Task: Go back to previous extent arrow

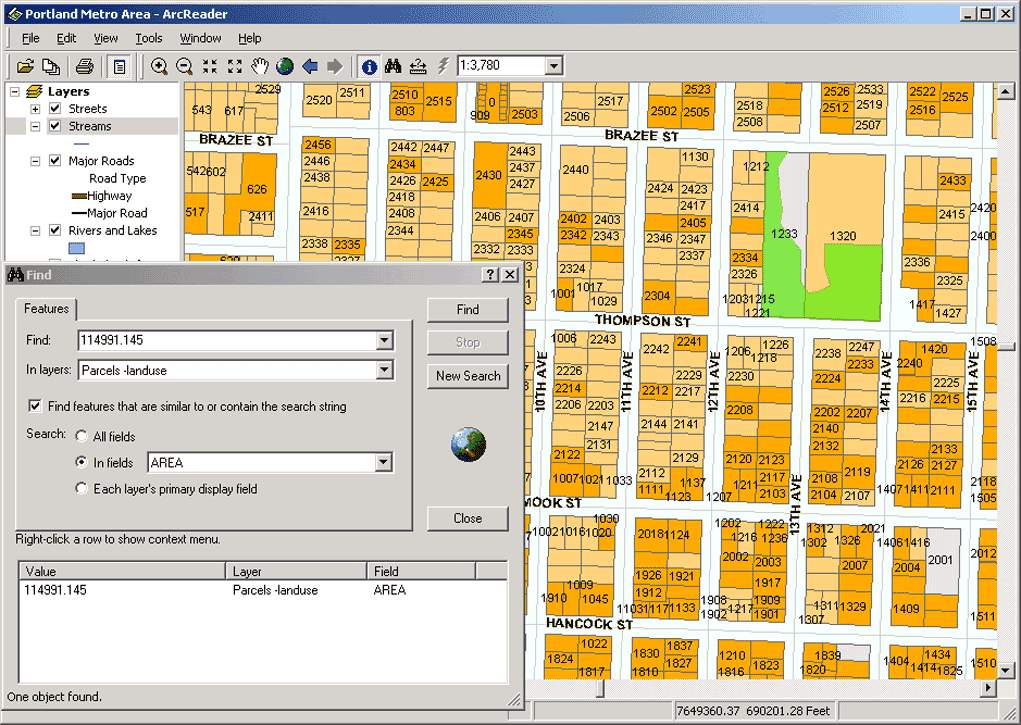Action: point(310,66)
